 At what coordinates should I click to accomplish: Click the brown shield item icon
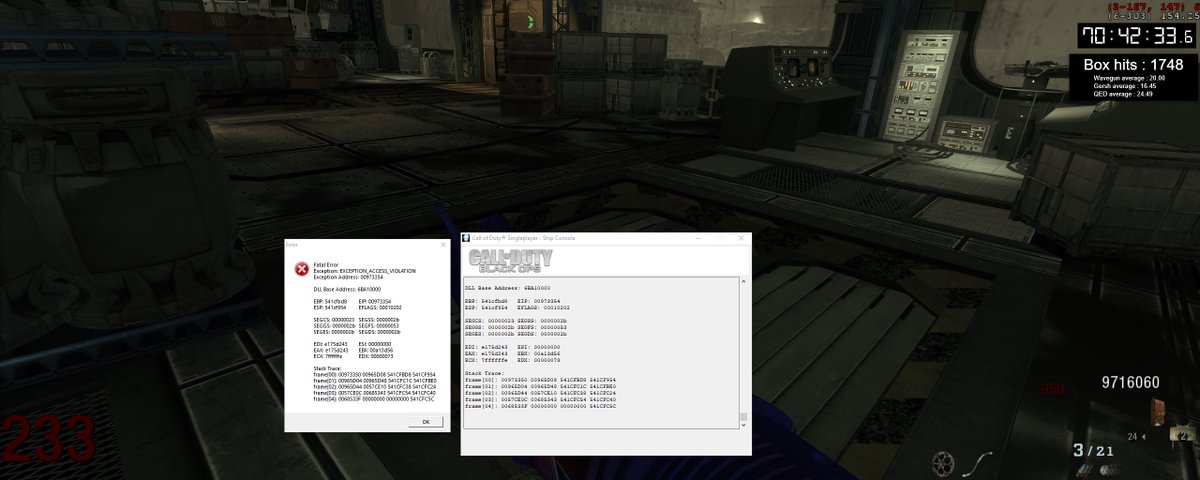pos(1159,410)
